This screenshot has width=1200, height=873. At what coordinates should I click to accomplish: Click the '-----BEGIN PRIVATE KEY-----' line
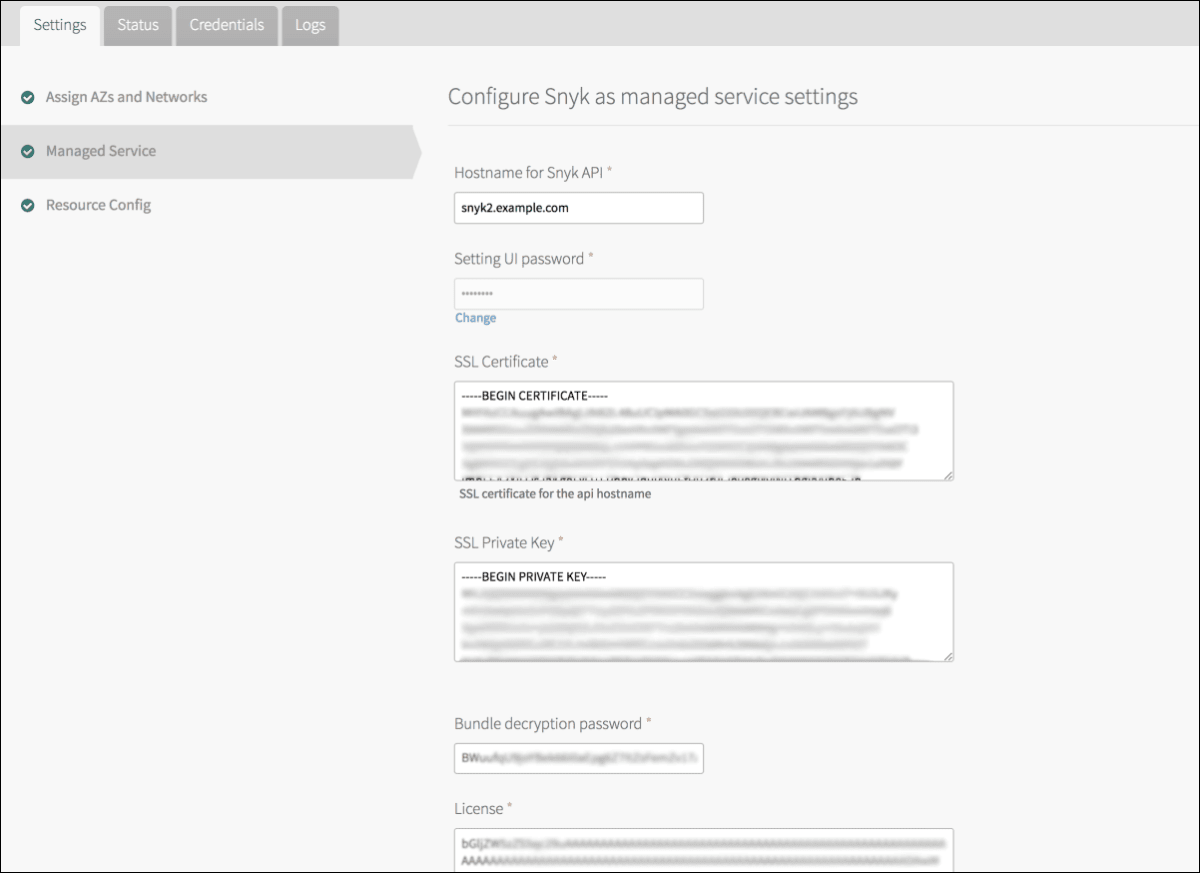coord(535,577)
